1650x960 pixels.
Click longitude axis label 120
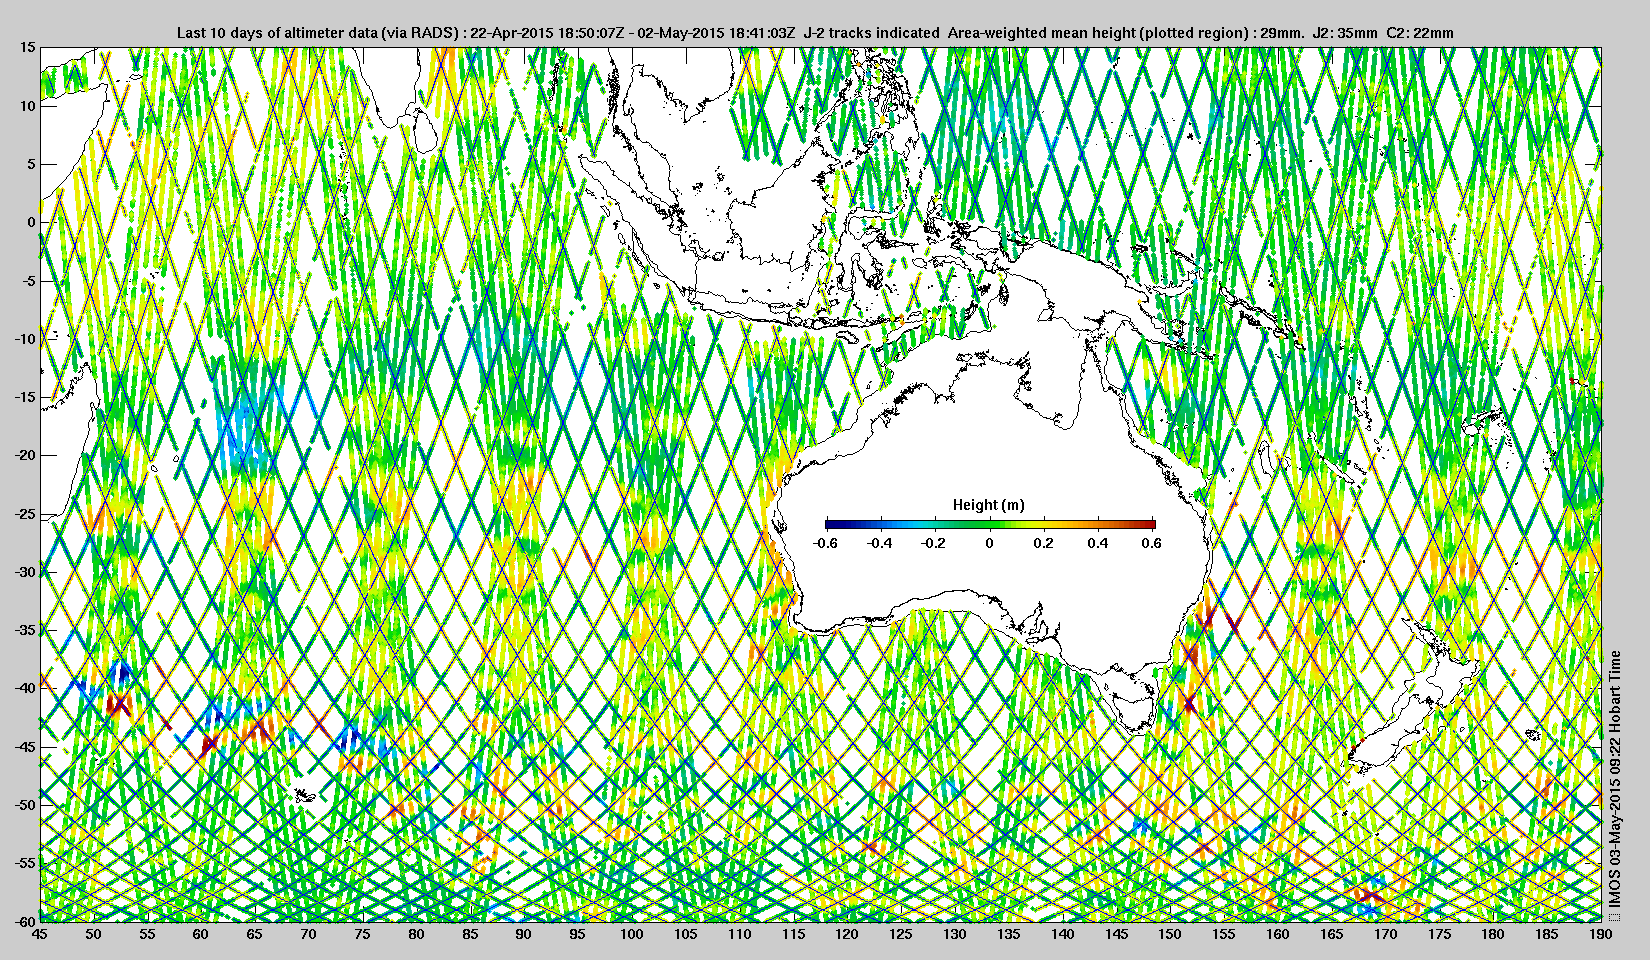(x=847, y=934)
